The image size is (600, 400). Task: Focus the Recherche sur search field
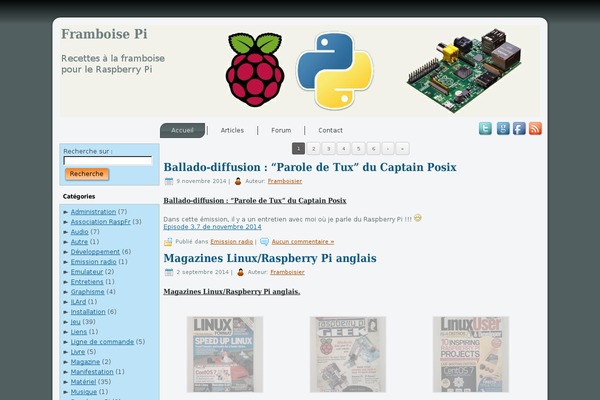(108, 160)
